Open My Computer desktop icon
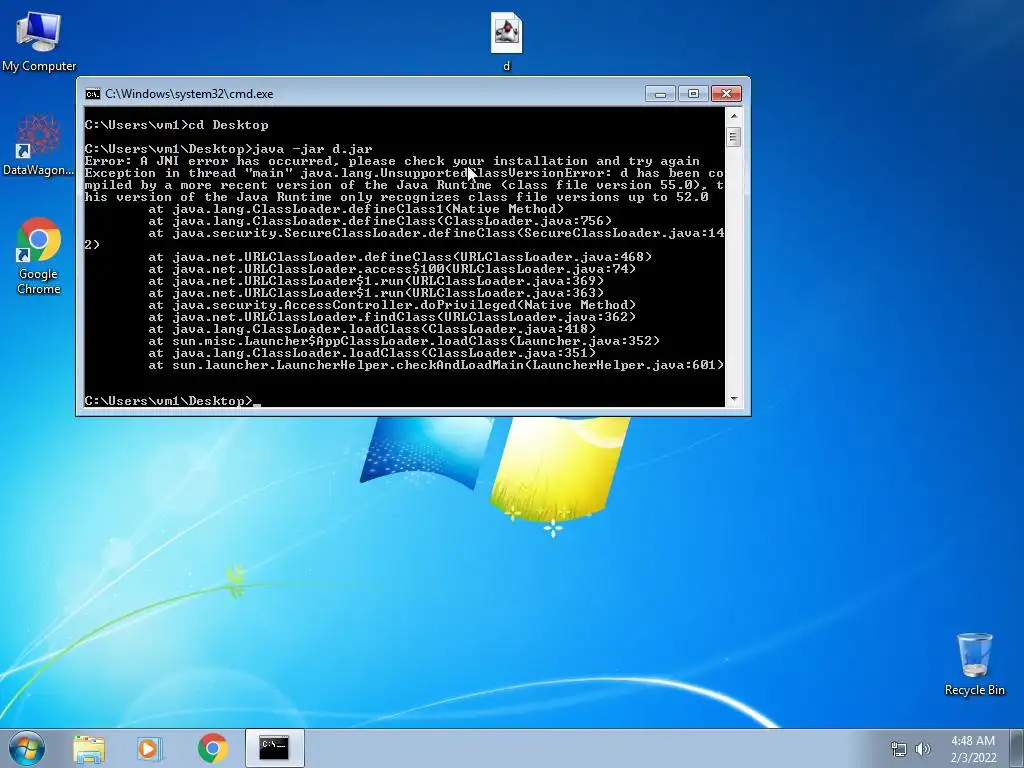The width and height of the screenshot is (1024, 768). tap(39, 40)
